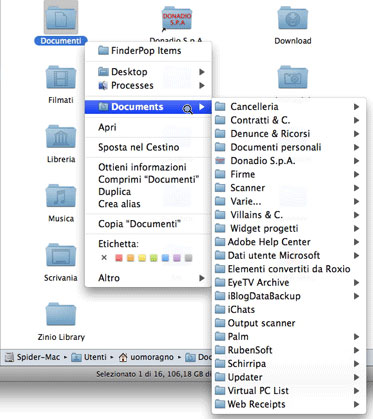The image size is (373, 419).
Task: Click the selected Documenti folder label
Action: pyautogui.click(x=61, y=41)
